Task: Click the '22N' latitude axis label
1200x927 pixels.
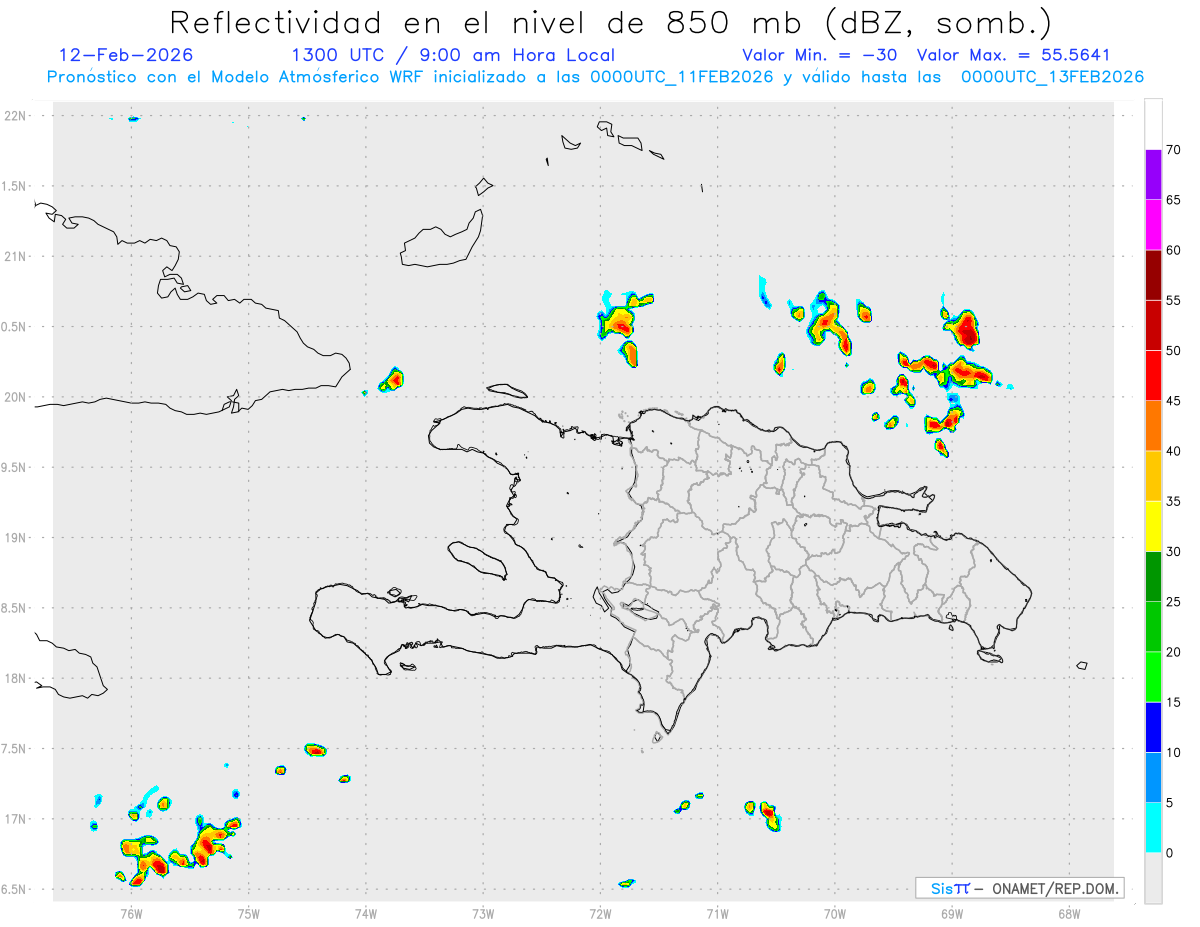Action: tap(17, 116)
